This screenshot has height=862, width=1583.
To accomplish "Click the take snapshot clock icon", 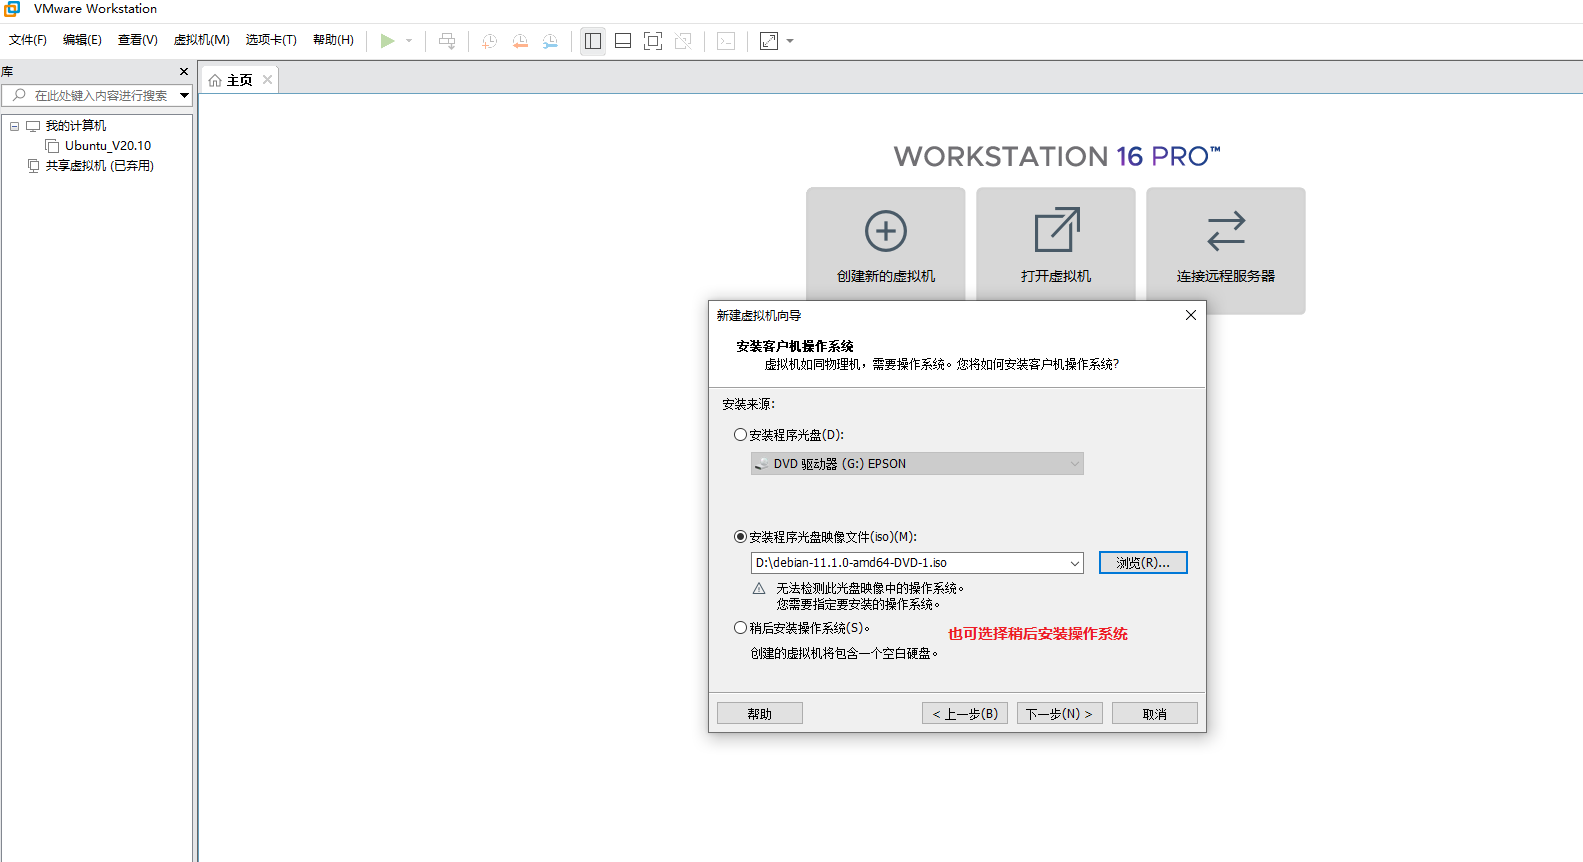I will [x=490, y=41].
